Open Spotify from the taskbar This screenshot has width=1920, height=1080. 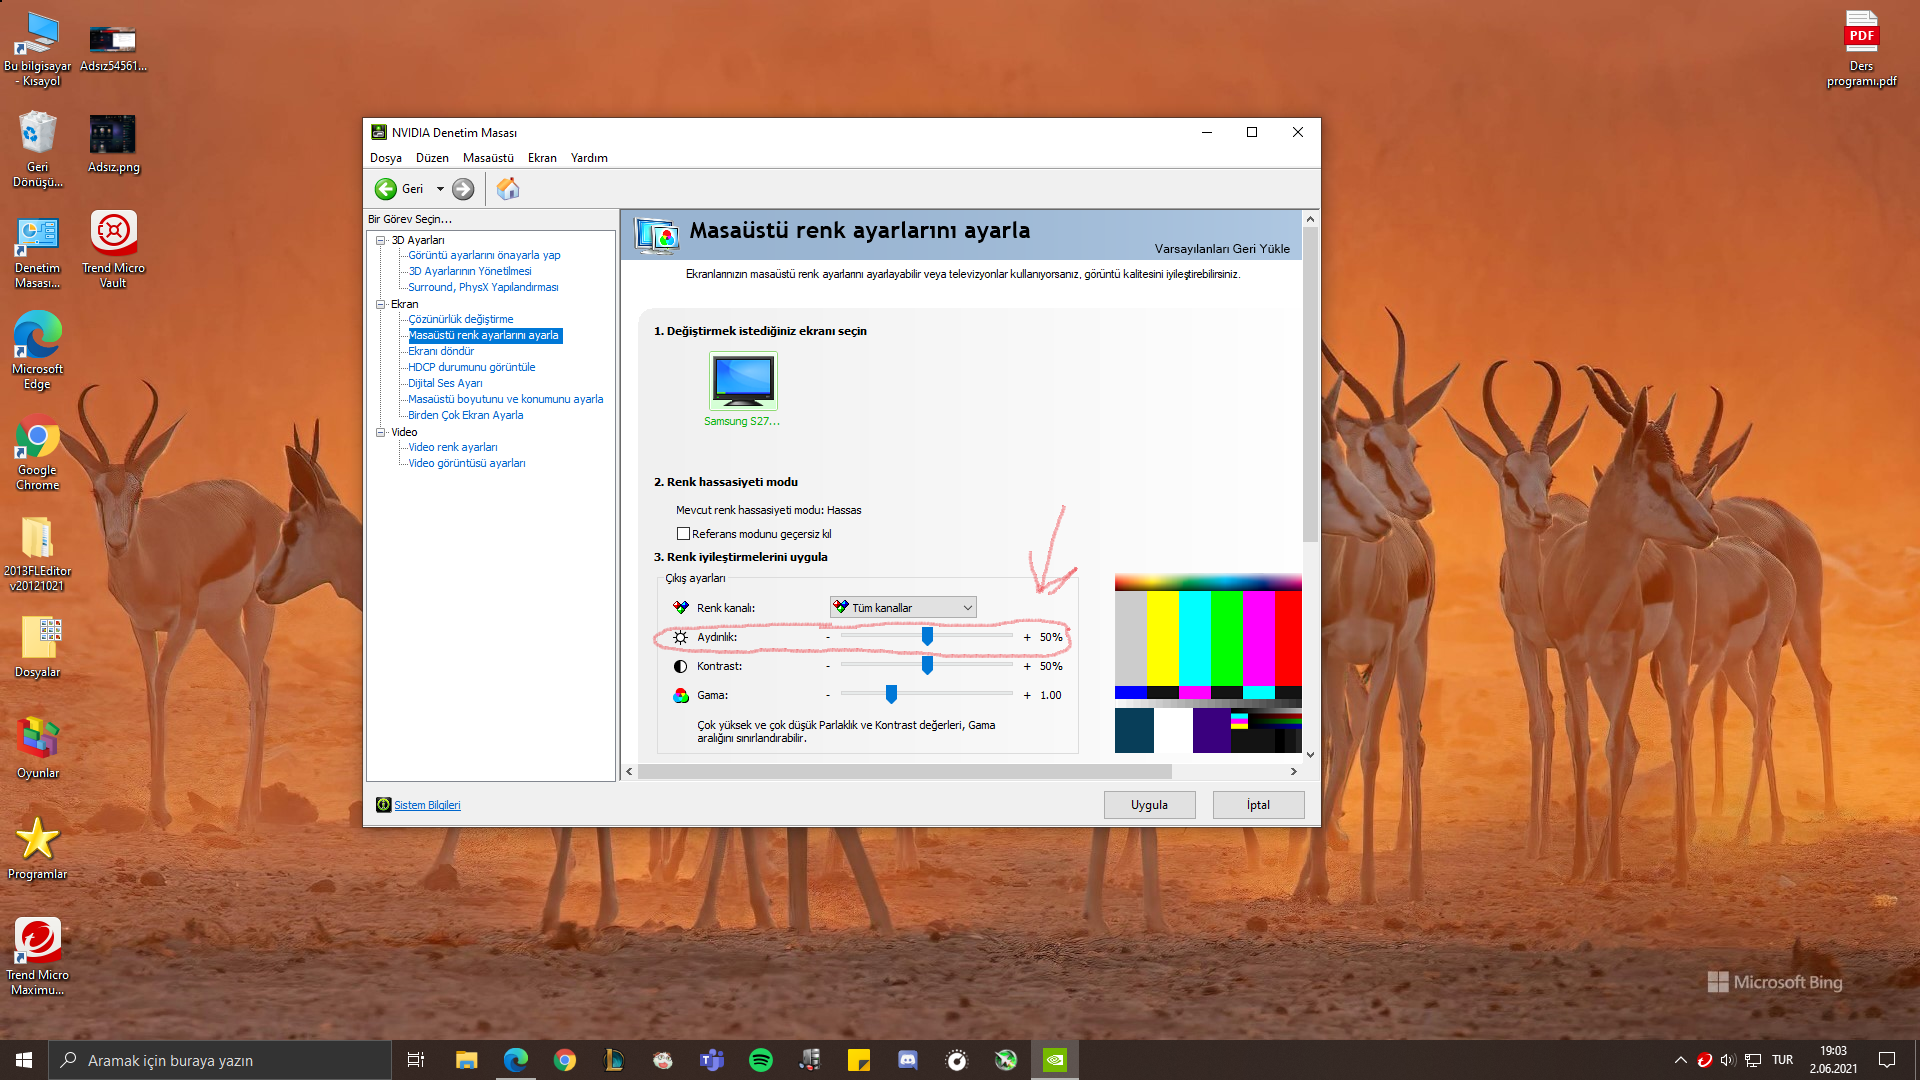(761, 1060)
